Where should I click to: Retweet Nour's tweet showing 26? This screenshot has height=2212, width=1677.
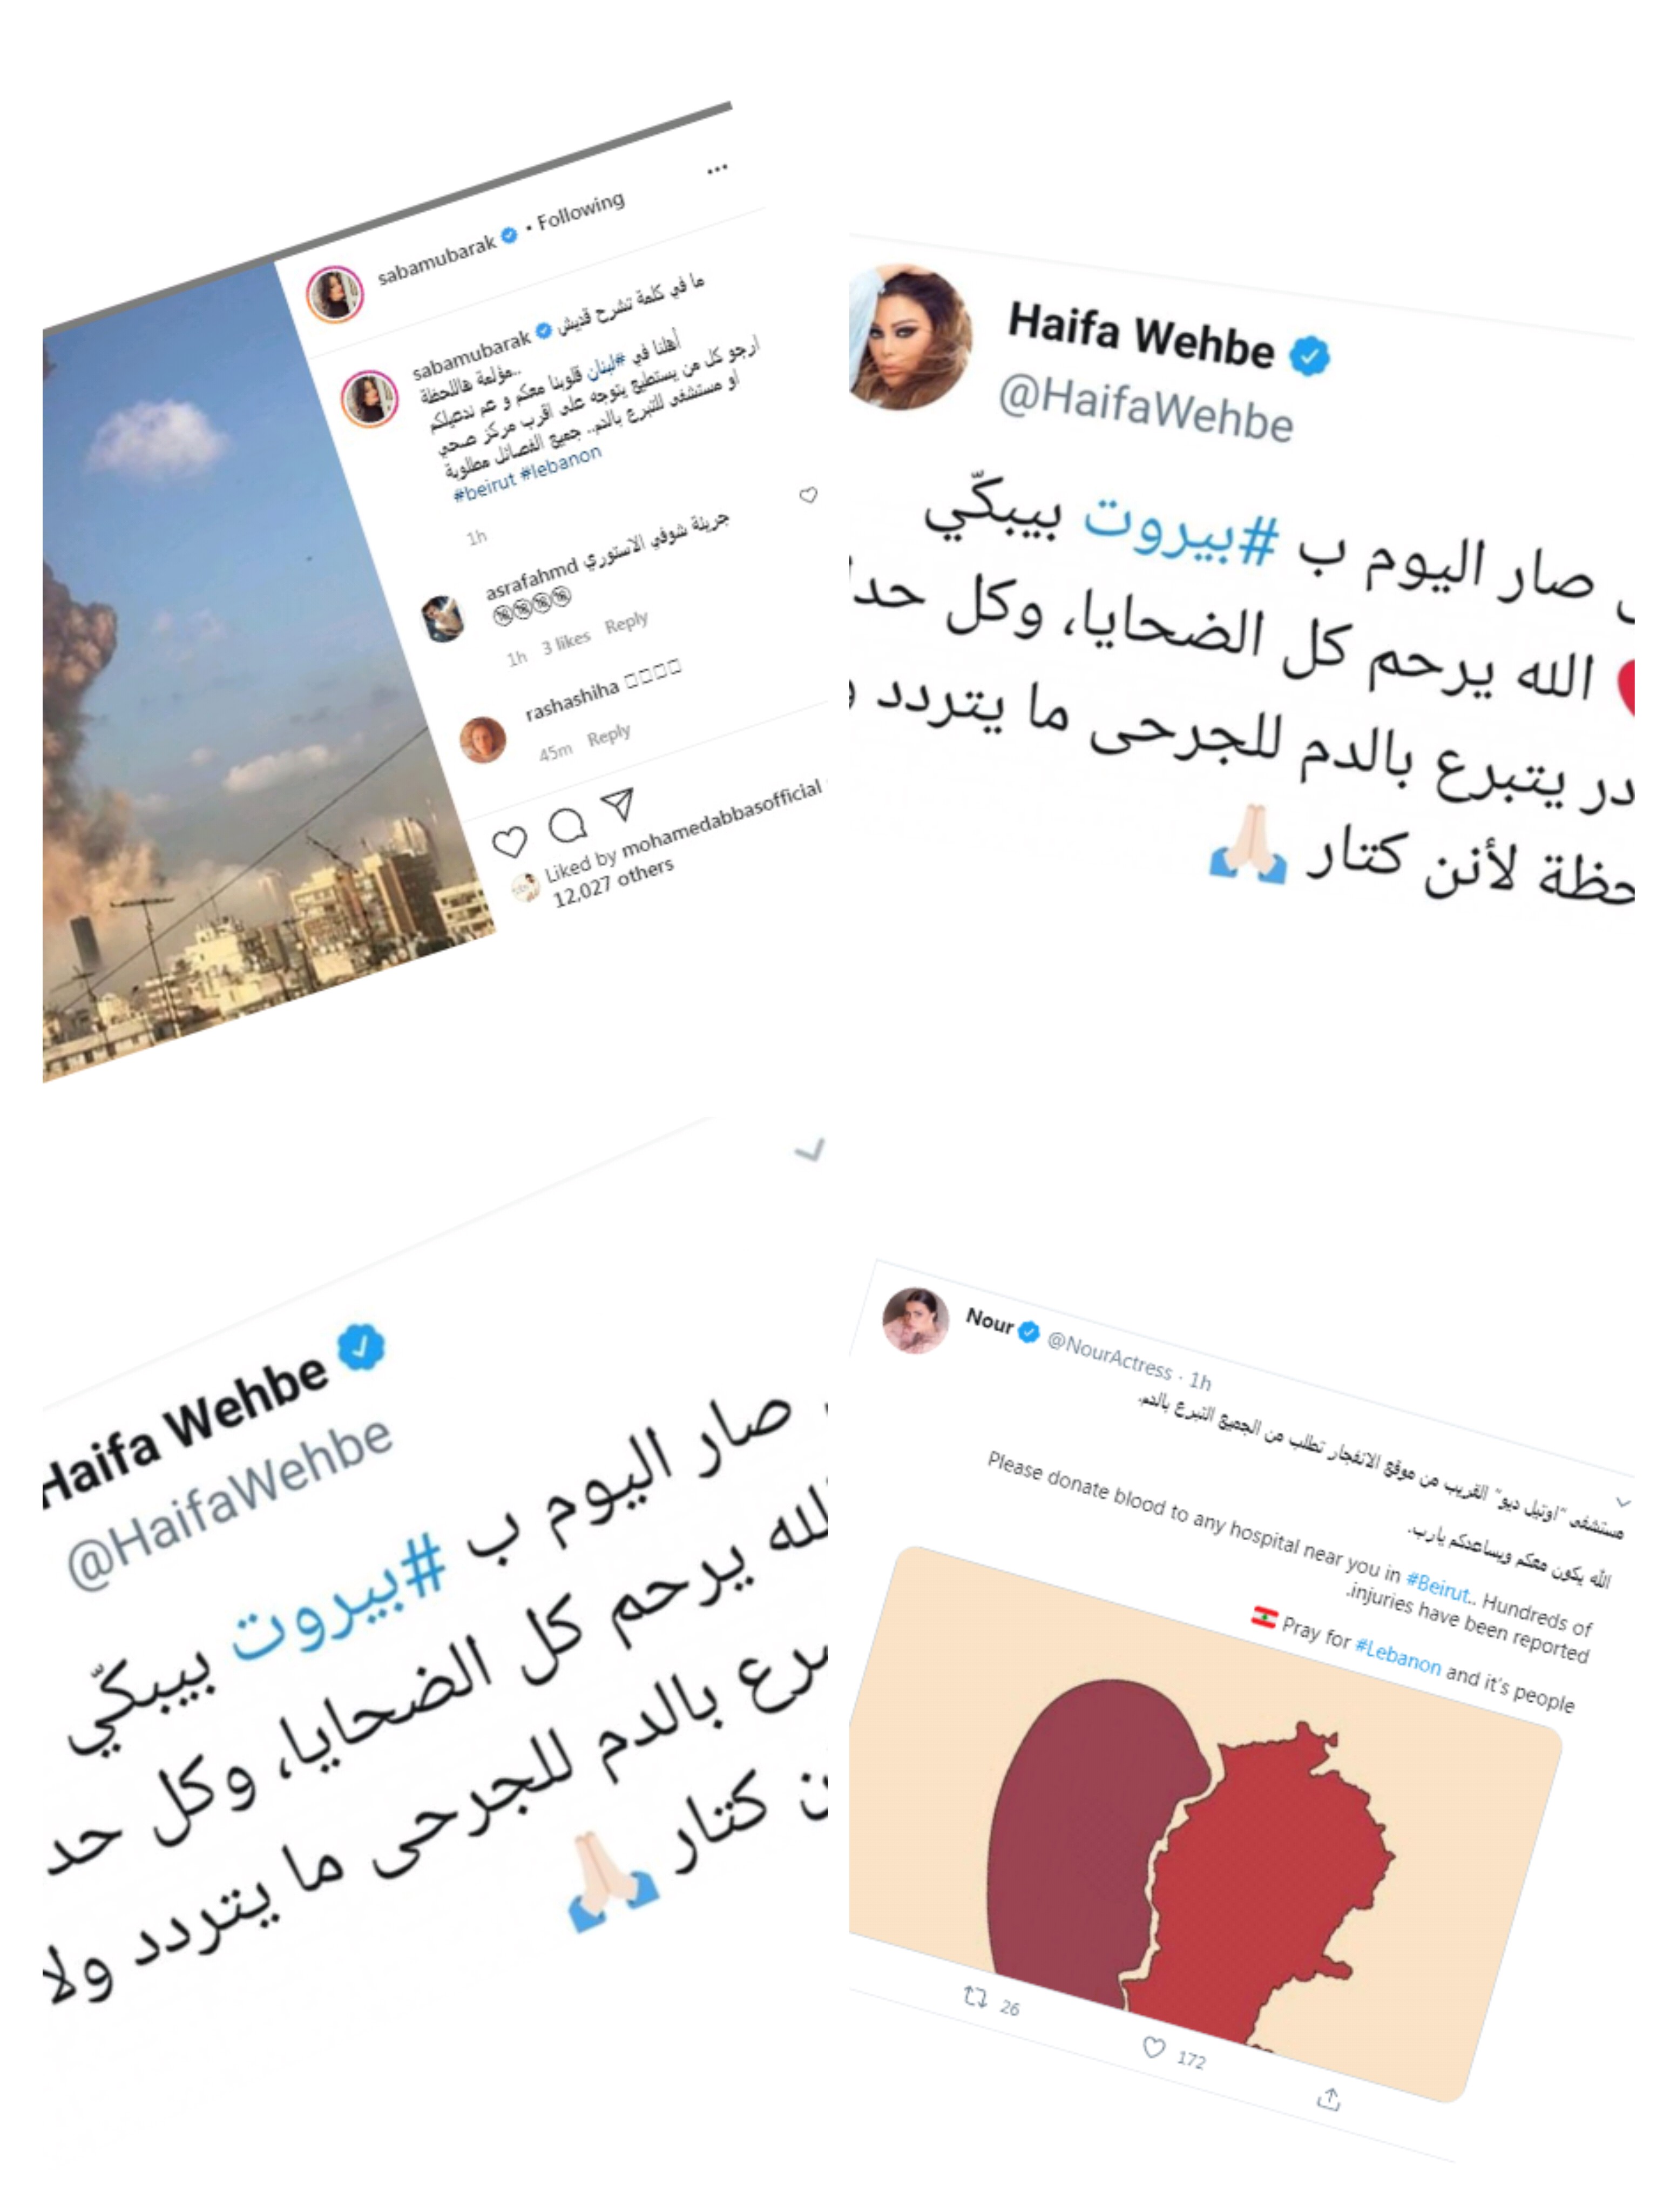(975, 1997)
